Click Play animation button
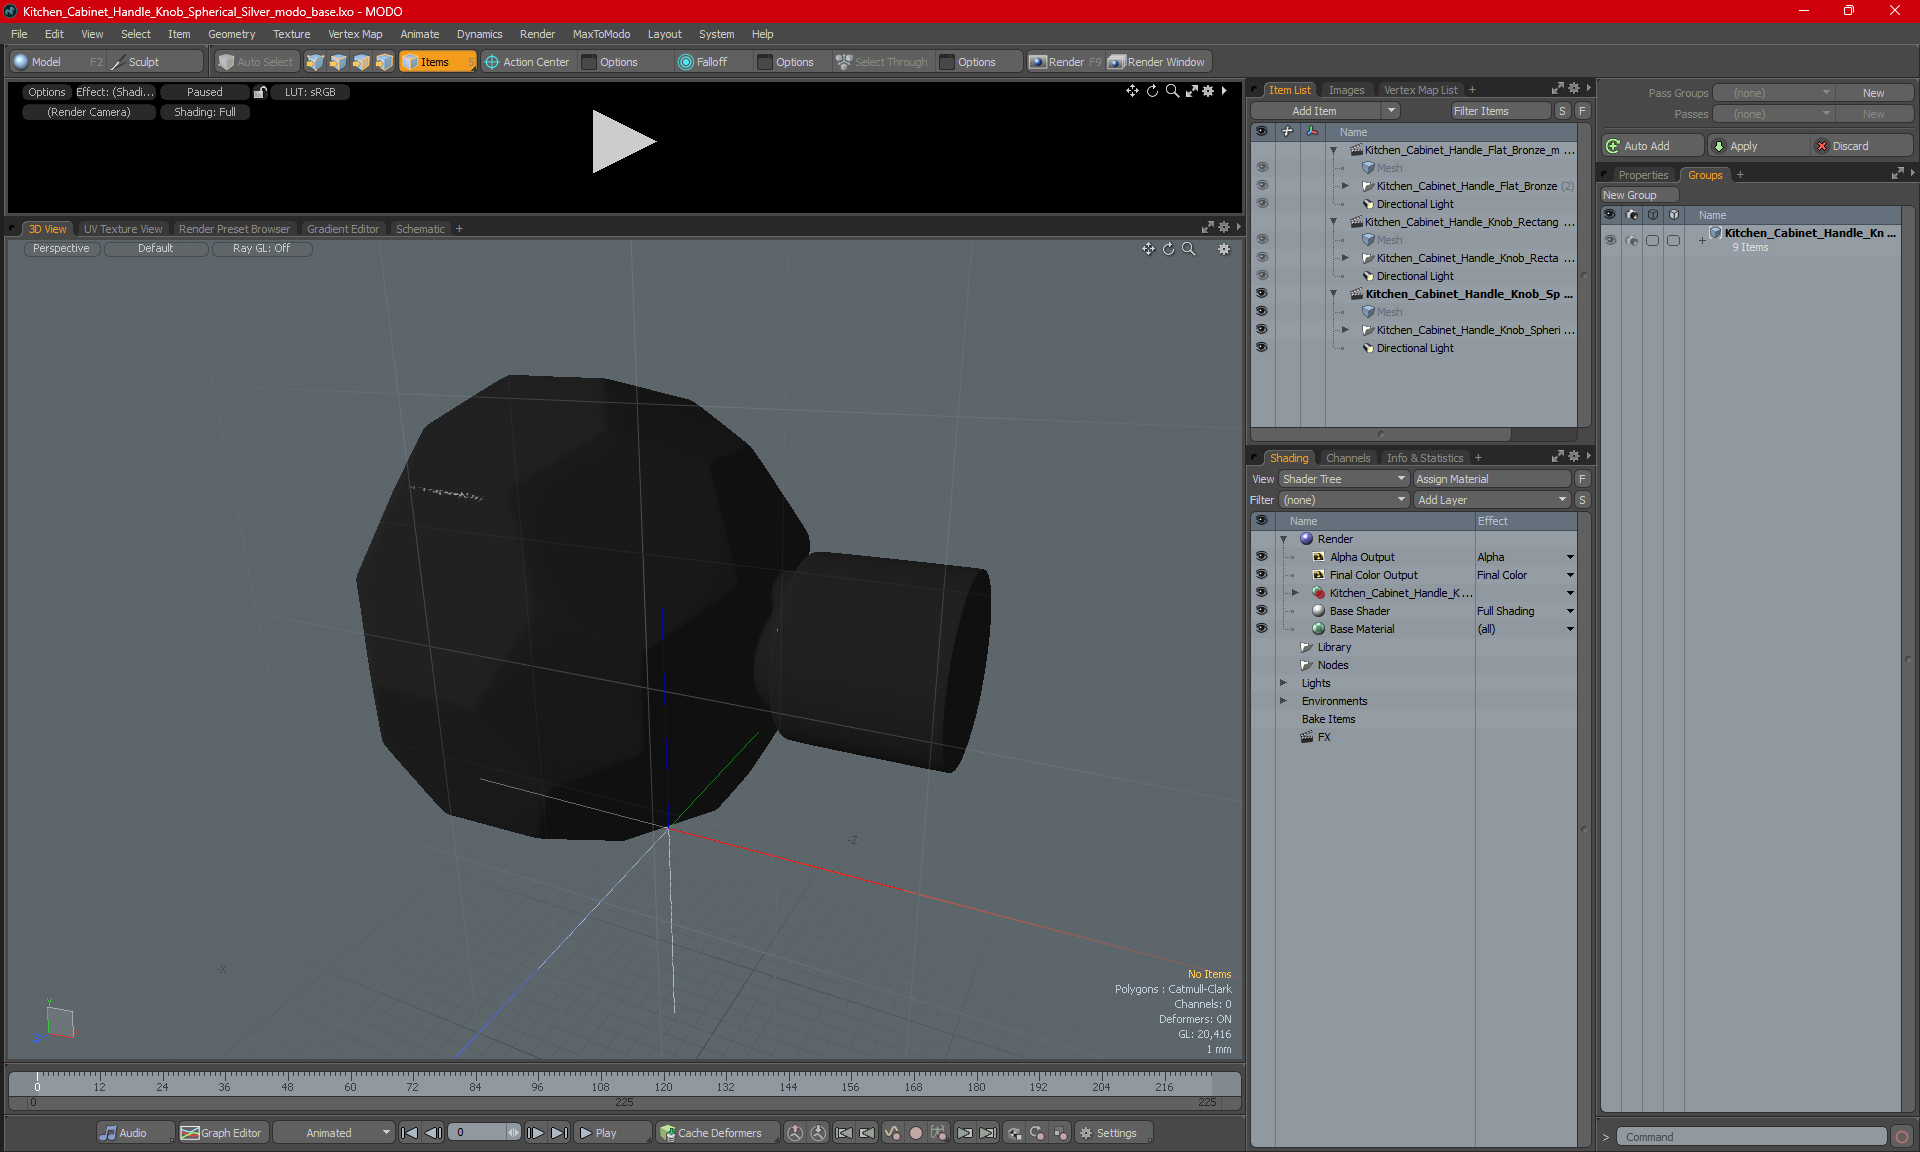1920x1152 pixels. coord(611,1133)
